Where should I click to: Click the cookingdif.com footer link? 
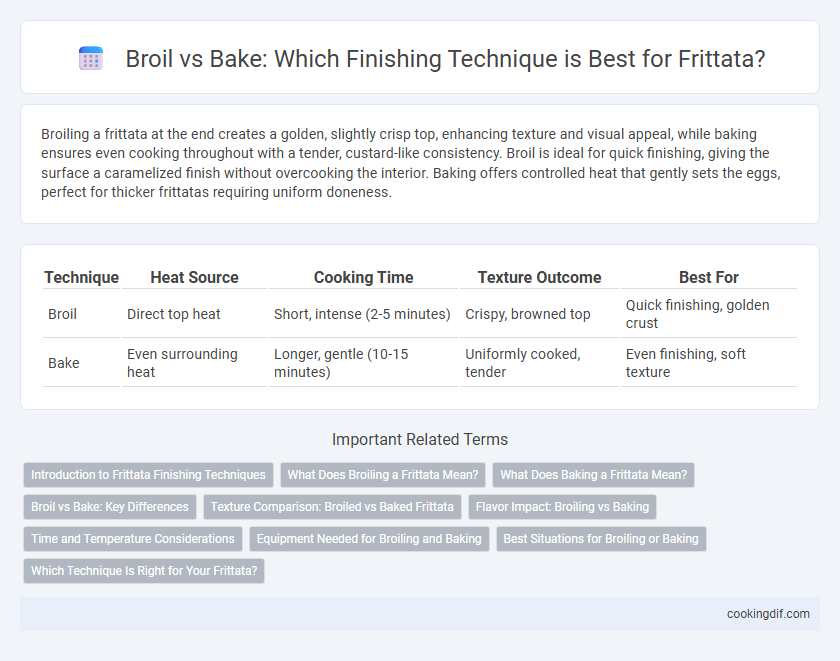click(x=768, y=614)
